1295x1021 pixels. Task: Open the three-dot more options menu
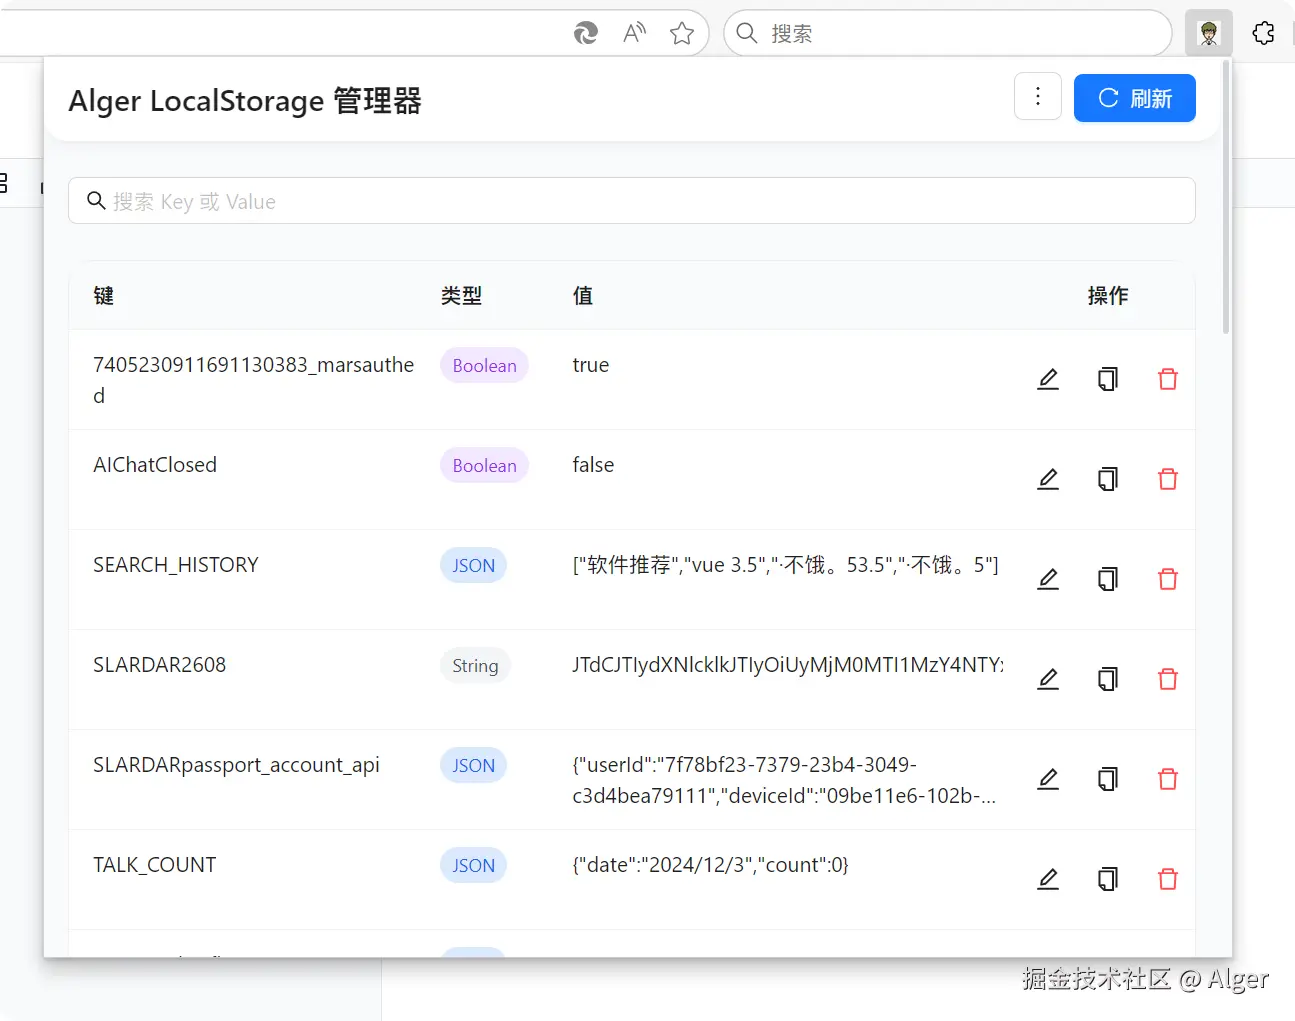point(1038,97)
